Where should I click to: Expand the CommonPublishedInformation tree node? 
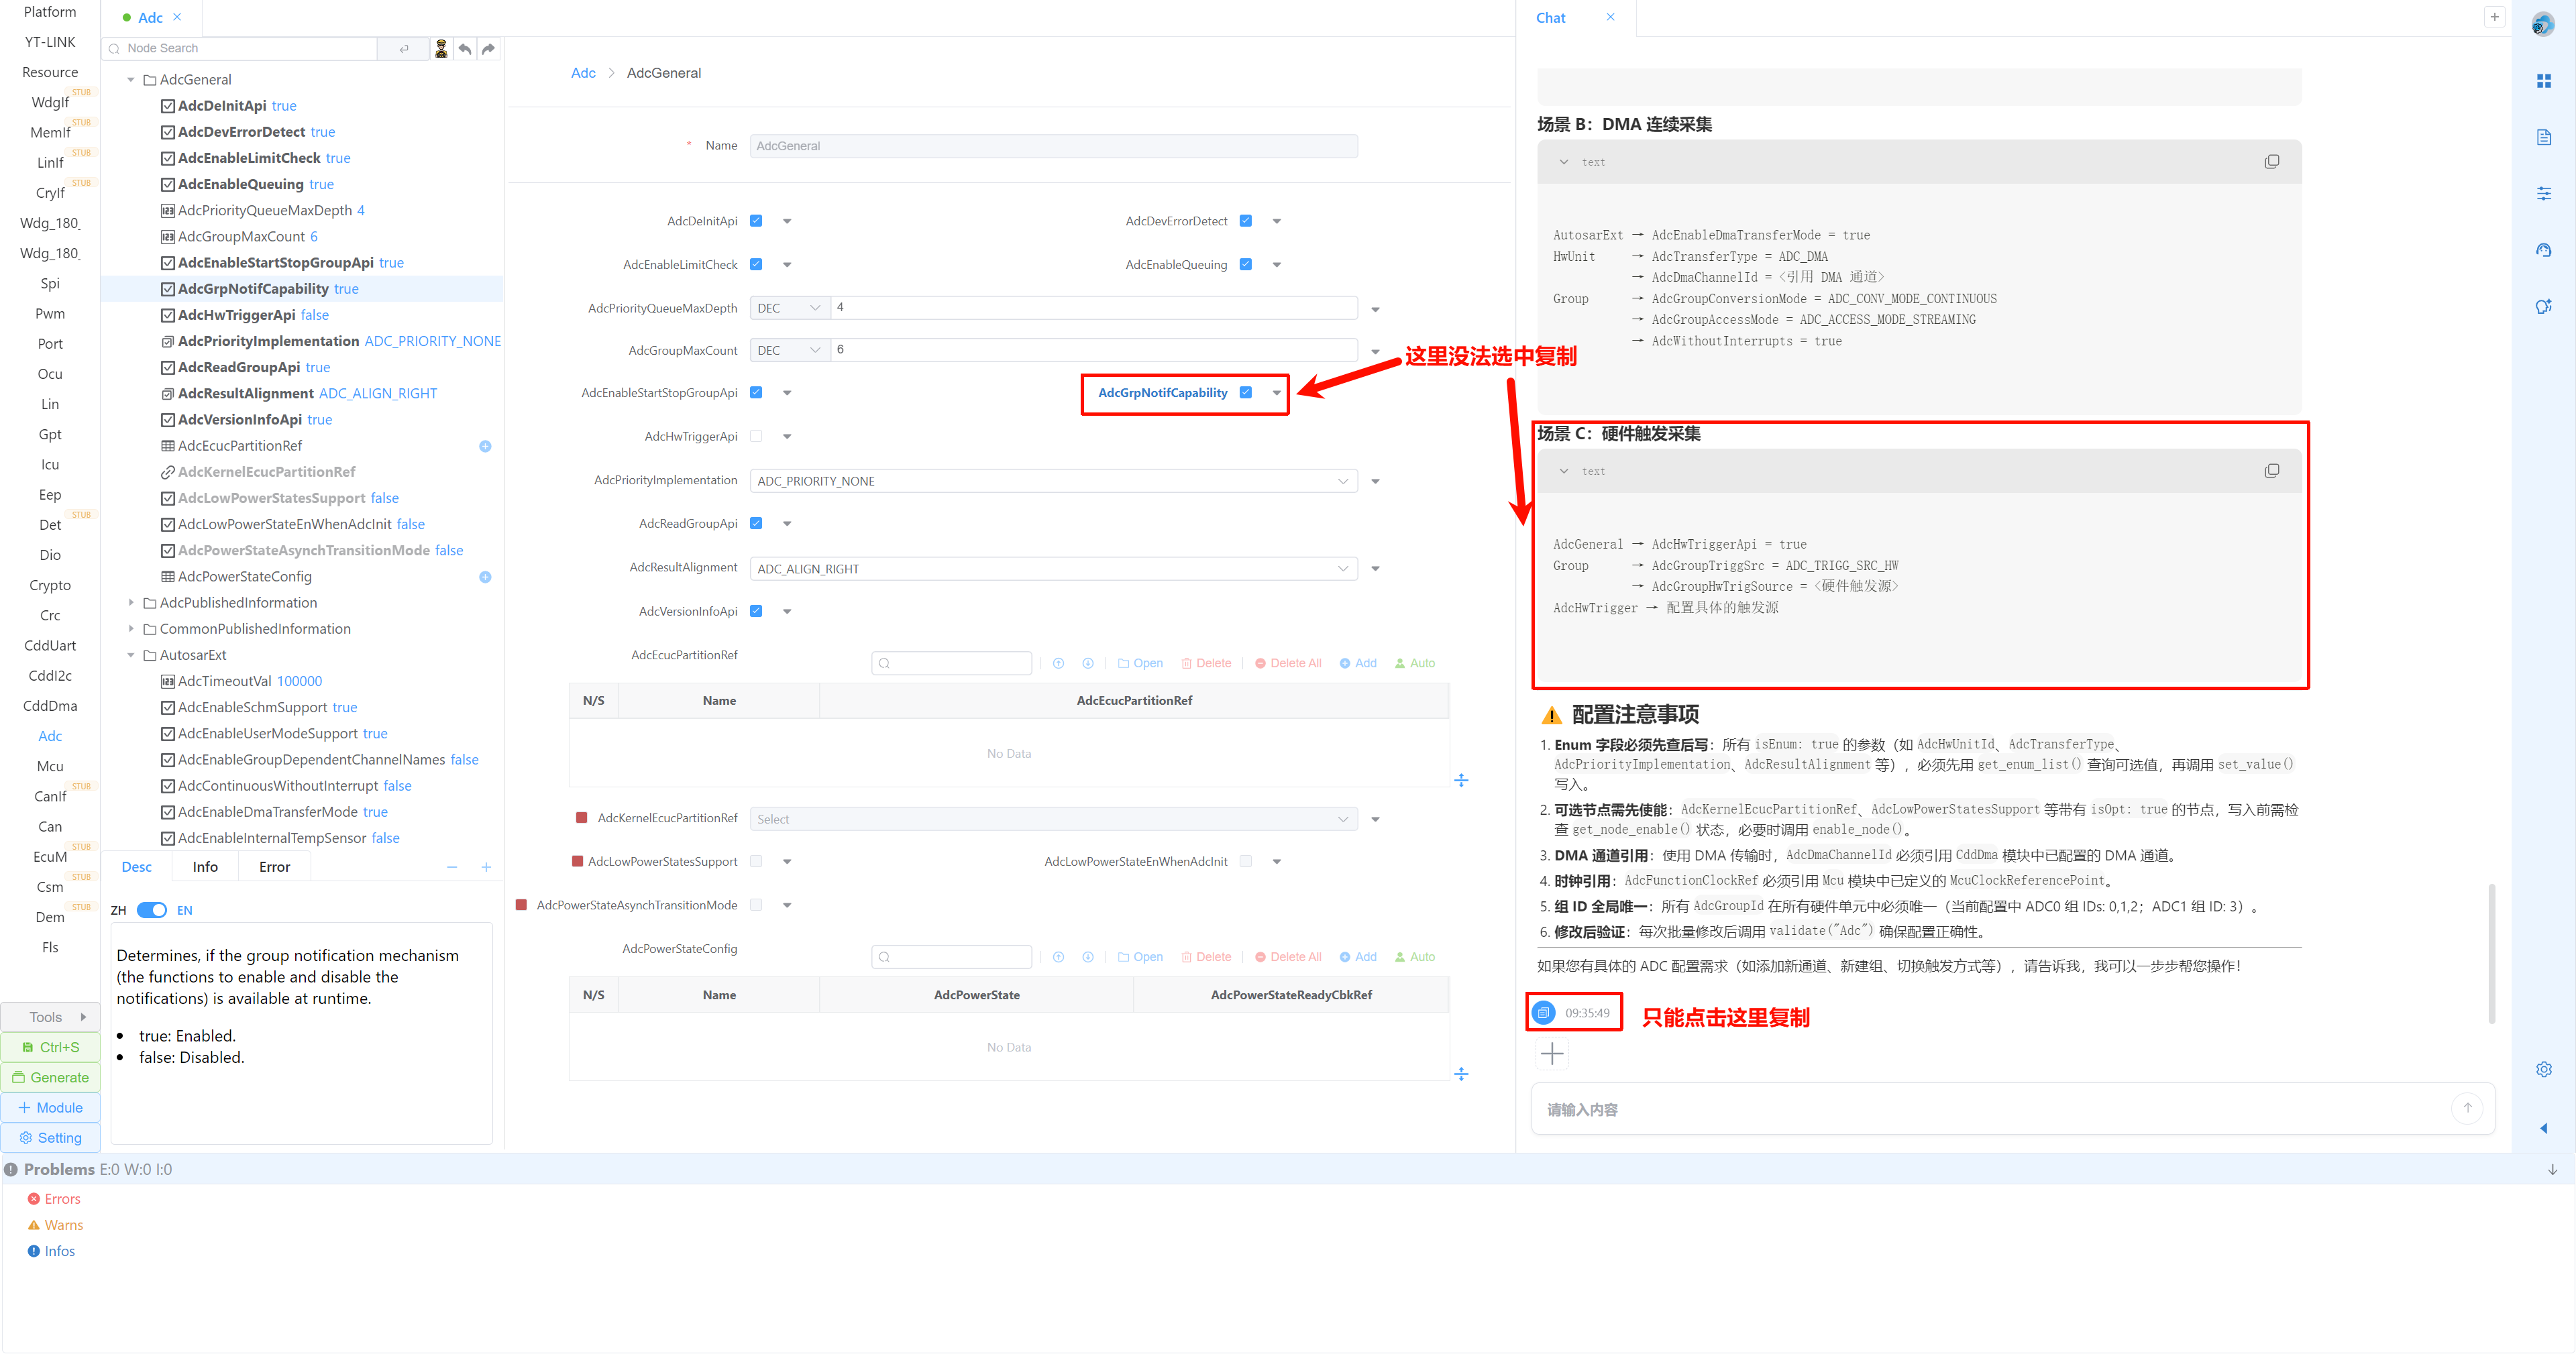pos(131,629)
